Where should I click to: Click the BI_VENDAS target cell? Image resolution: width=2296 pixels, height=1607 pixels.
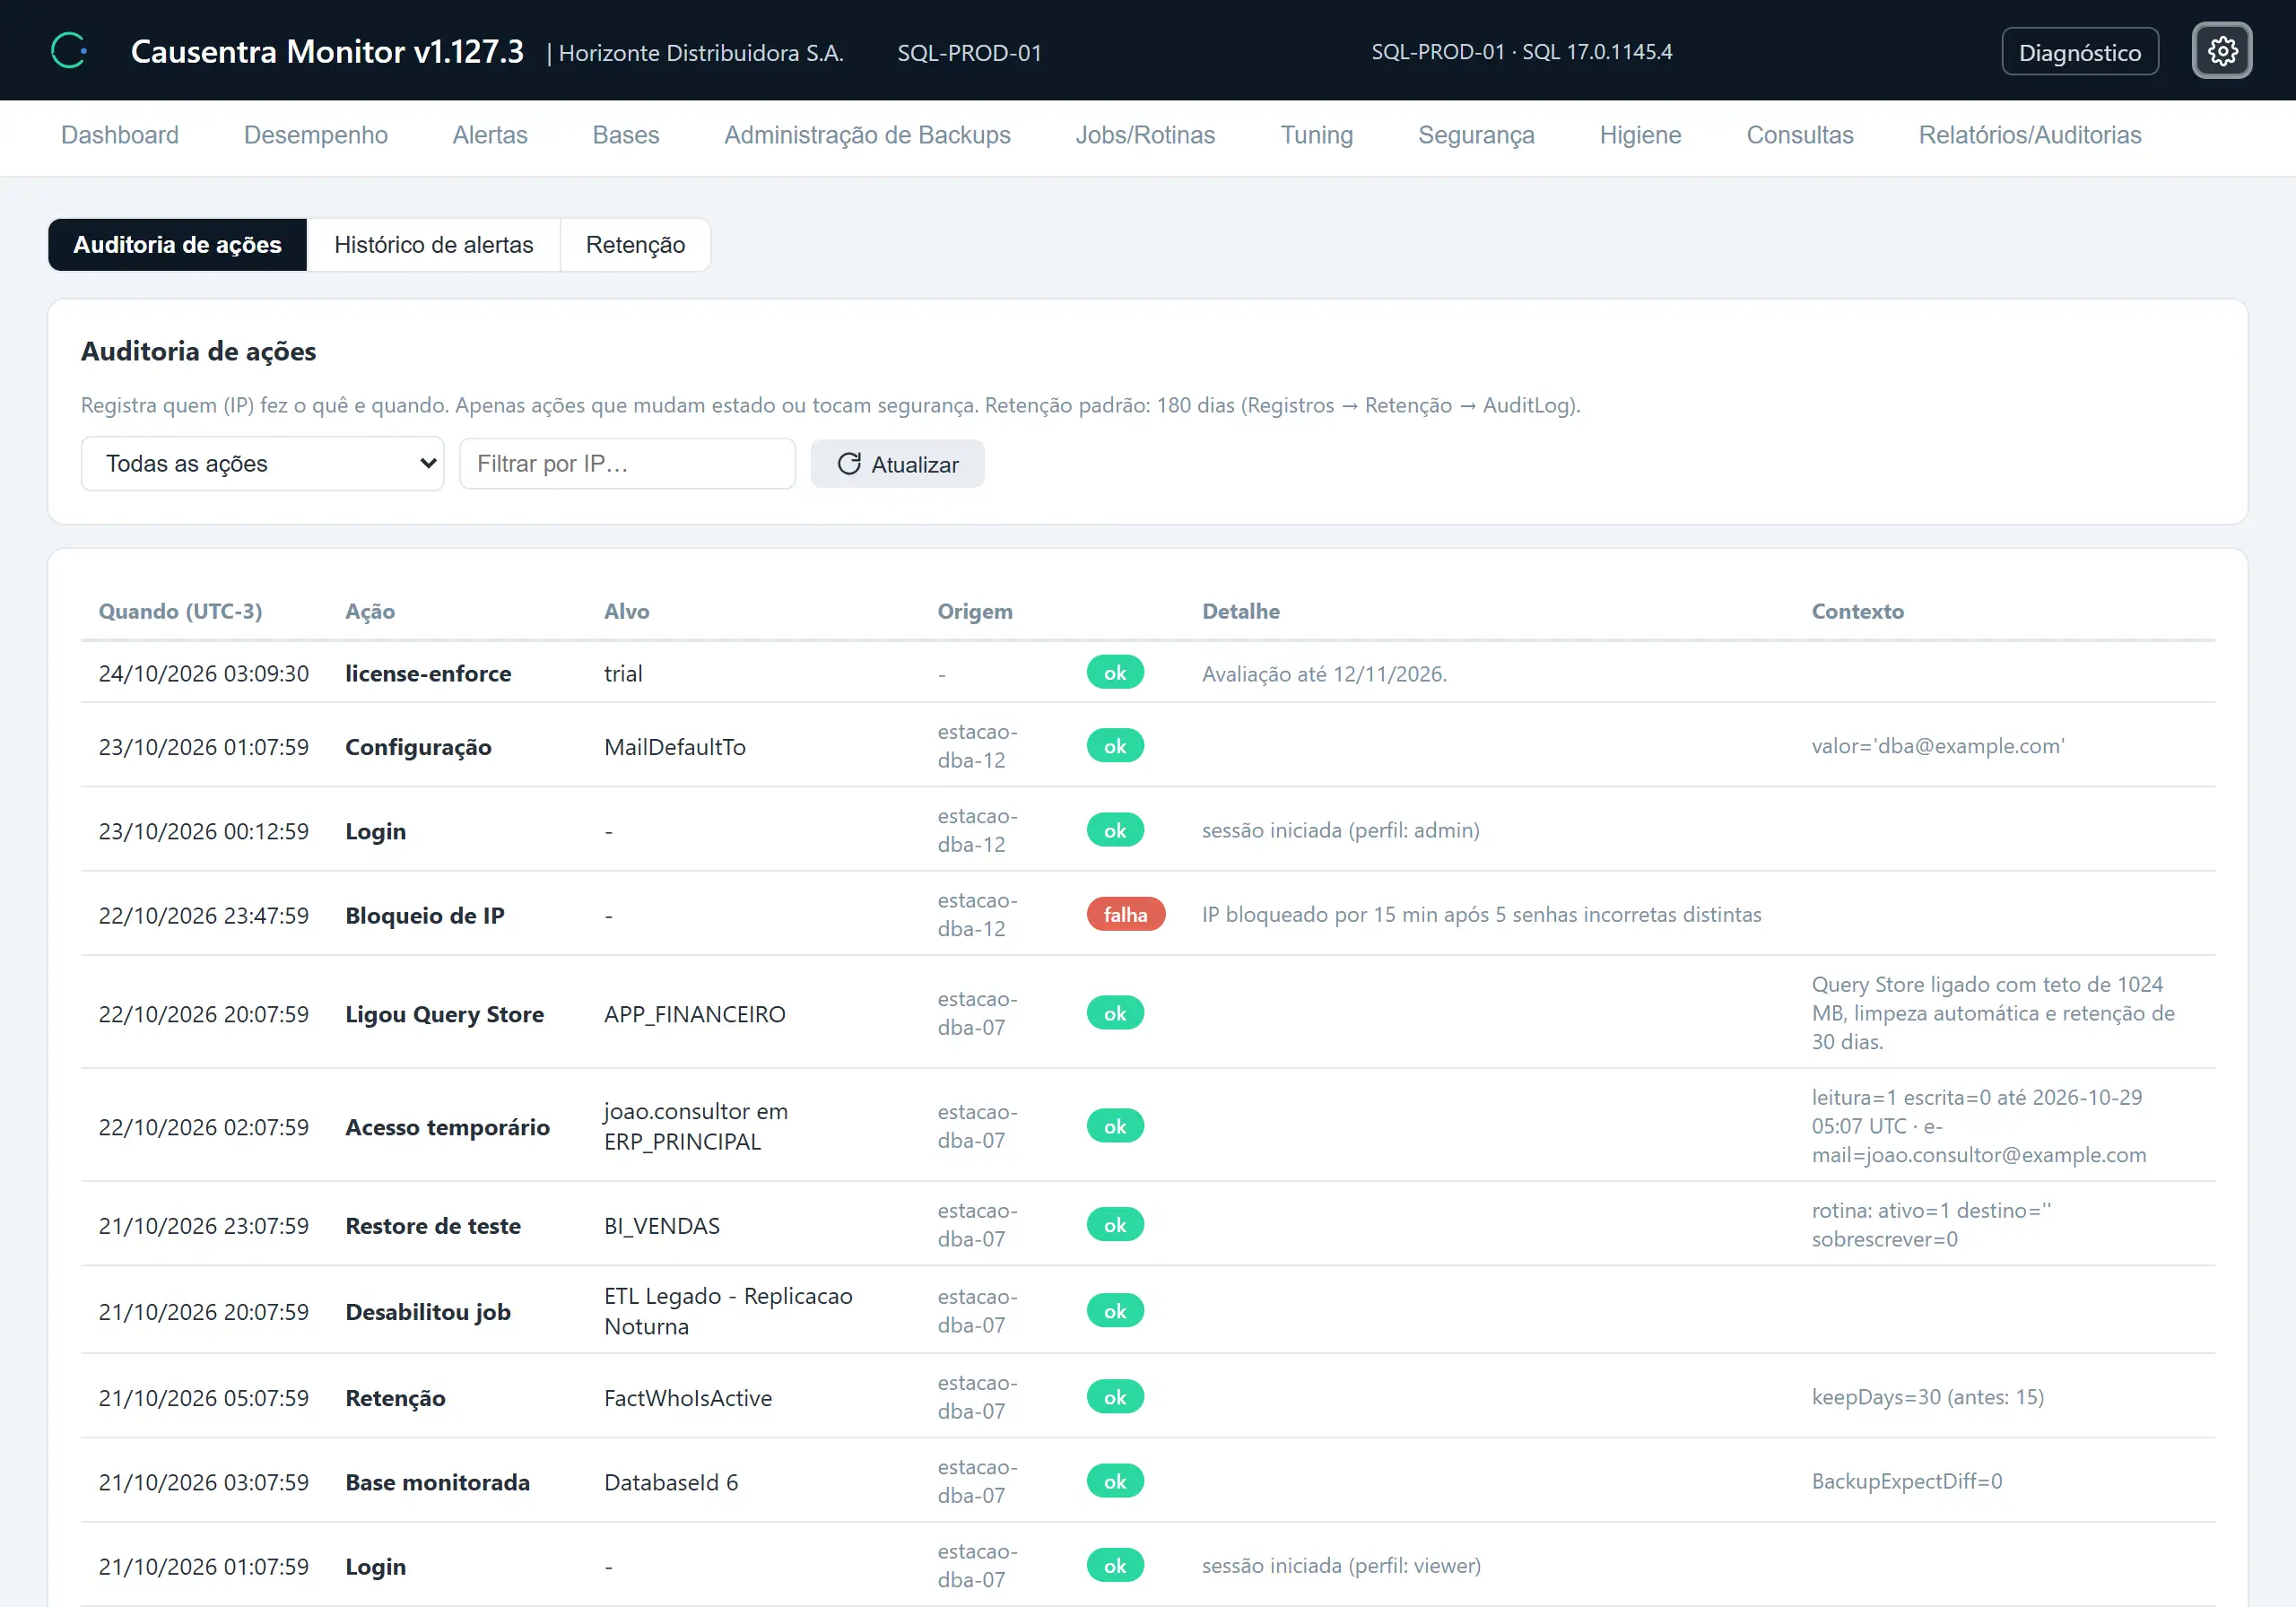pyautogui.click(x=662, y=1226)
